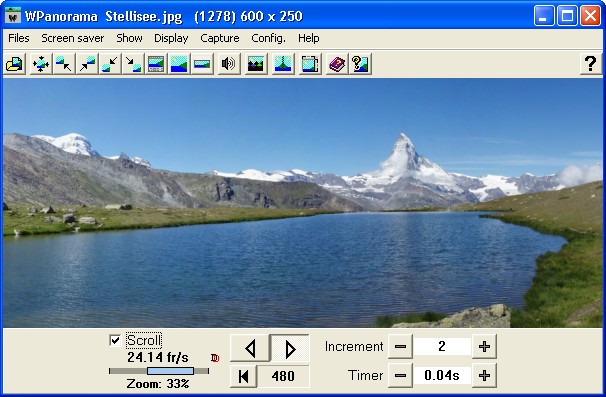Click the small red icon beside the frame rate
The width and height of the screenshot is (606, 397).
[x=215, y=358]
